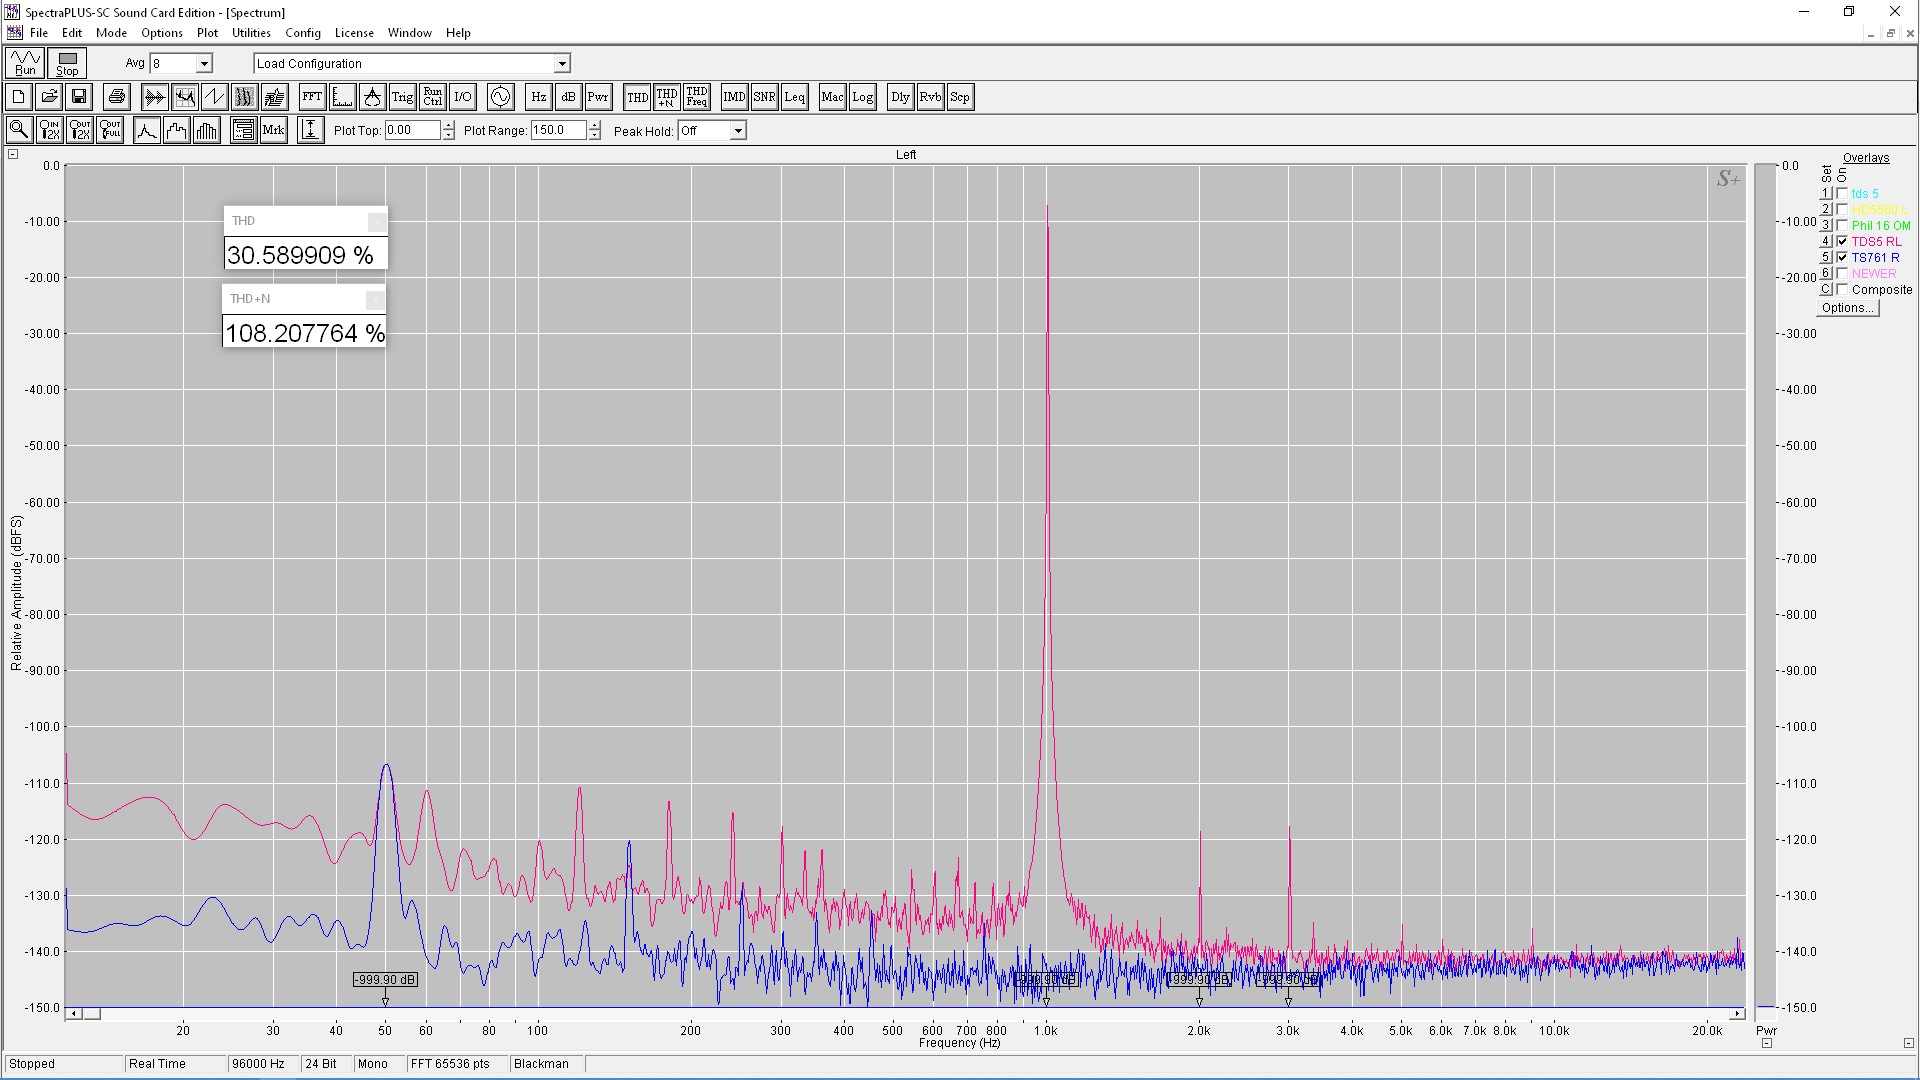Select the FFT settings icon
This screenshot has width=1920, height=1080.
click(312, 97)
